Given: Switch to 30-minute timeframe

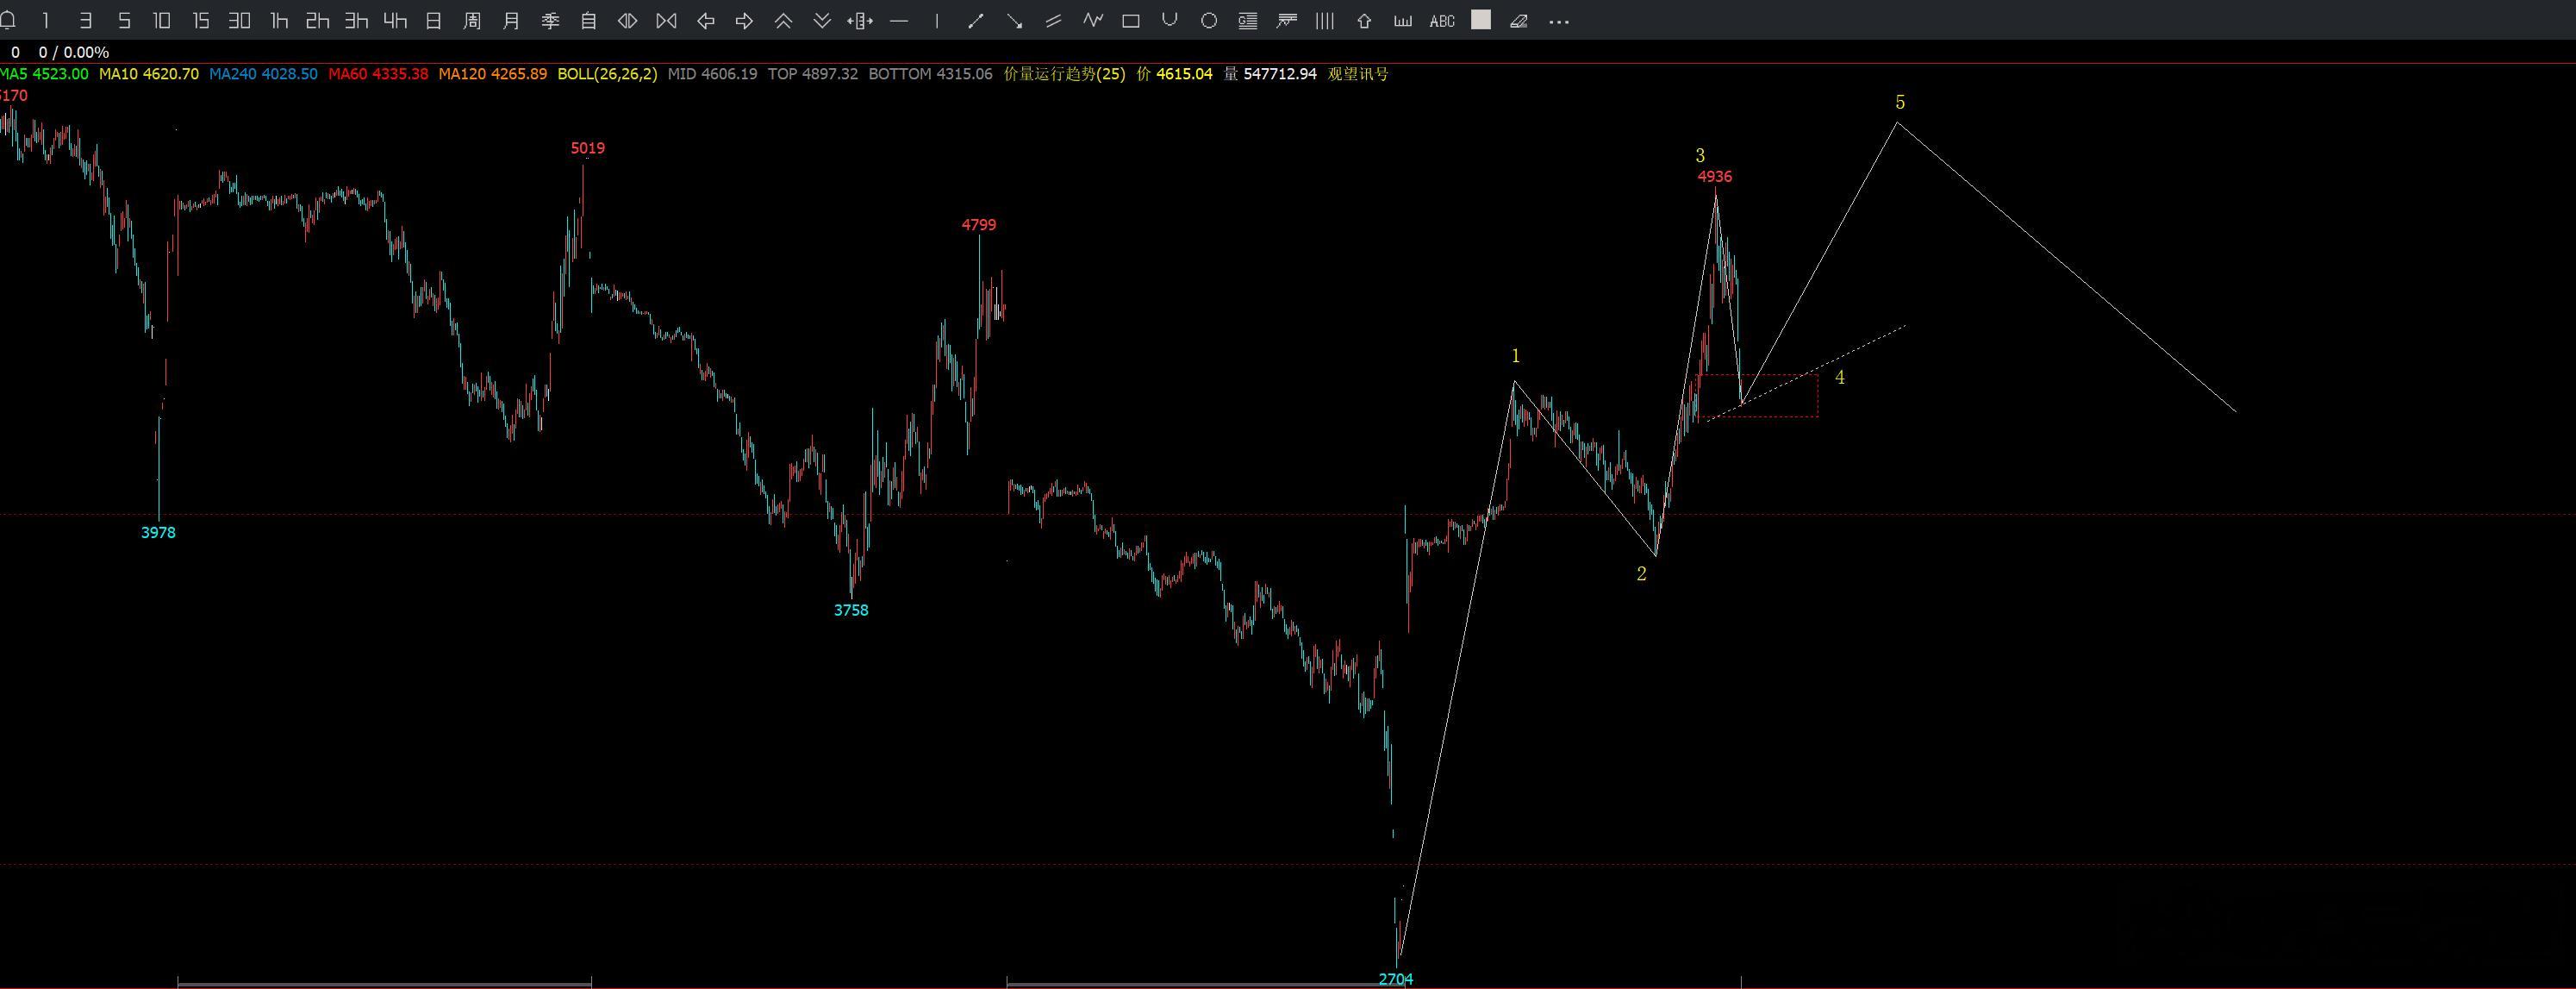Looking at the screenshot, I should 240,21.
